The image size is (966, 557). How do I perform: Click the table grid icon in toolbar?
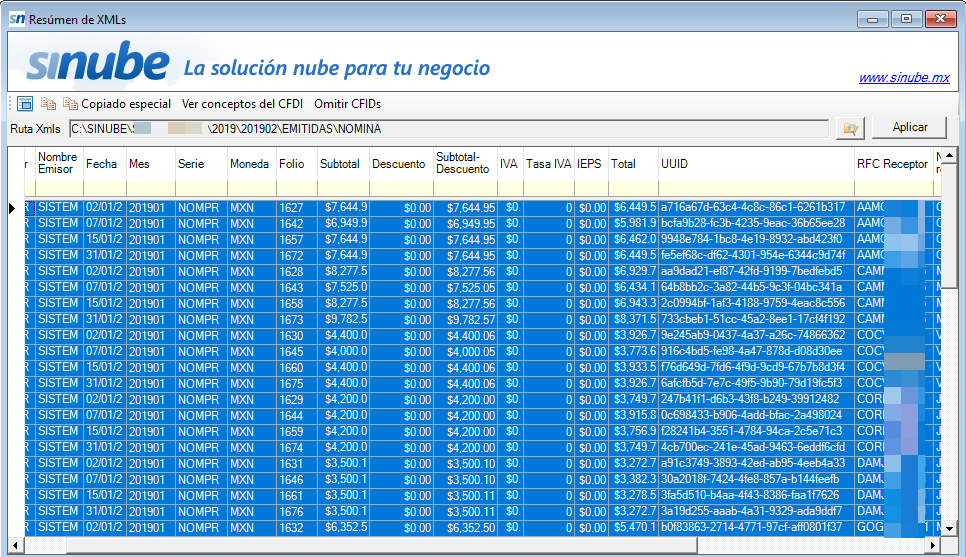(25, 104)
